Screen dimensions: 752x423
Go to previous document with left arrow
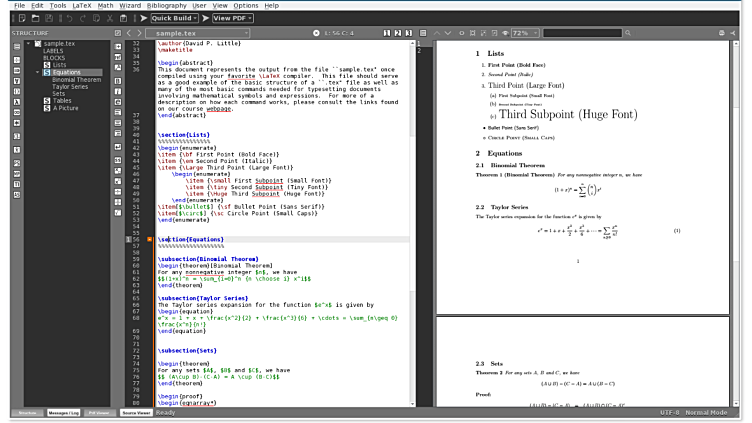coord(128,33)
